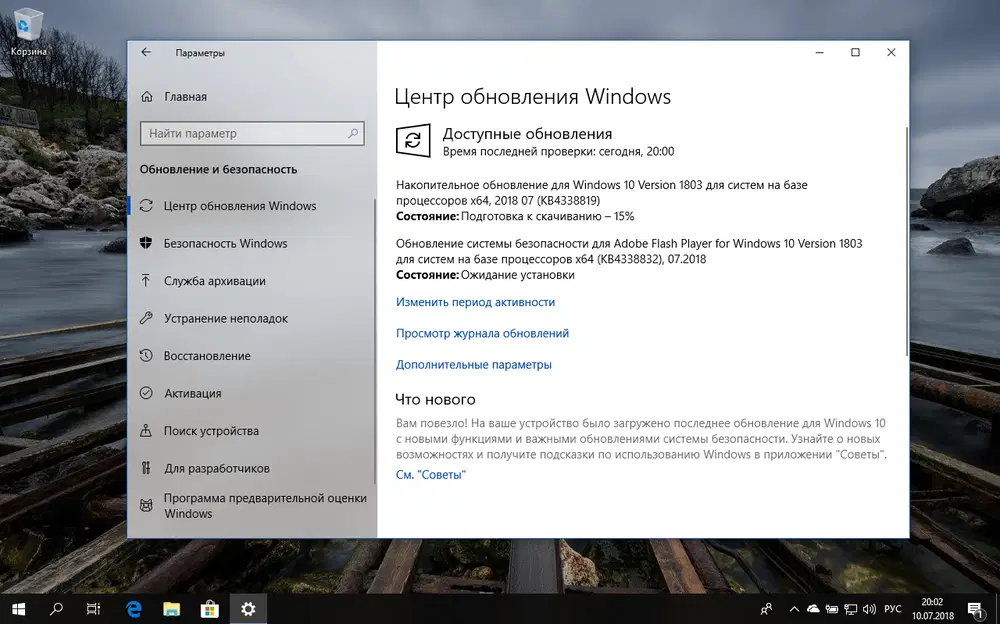Select Служба архивации in the sidebar
The image size is (1000, 624).
212,281
